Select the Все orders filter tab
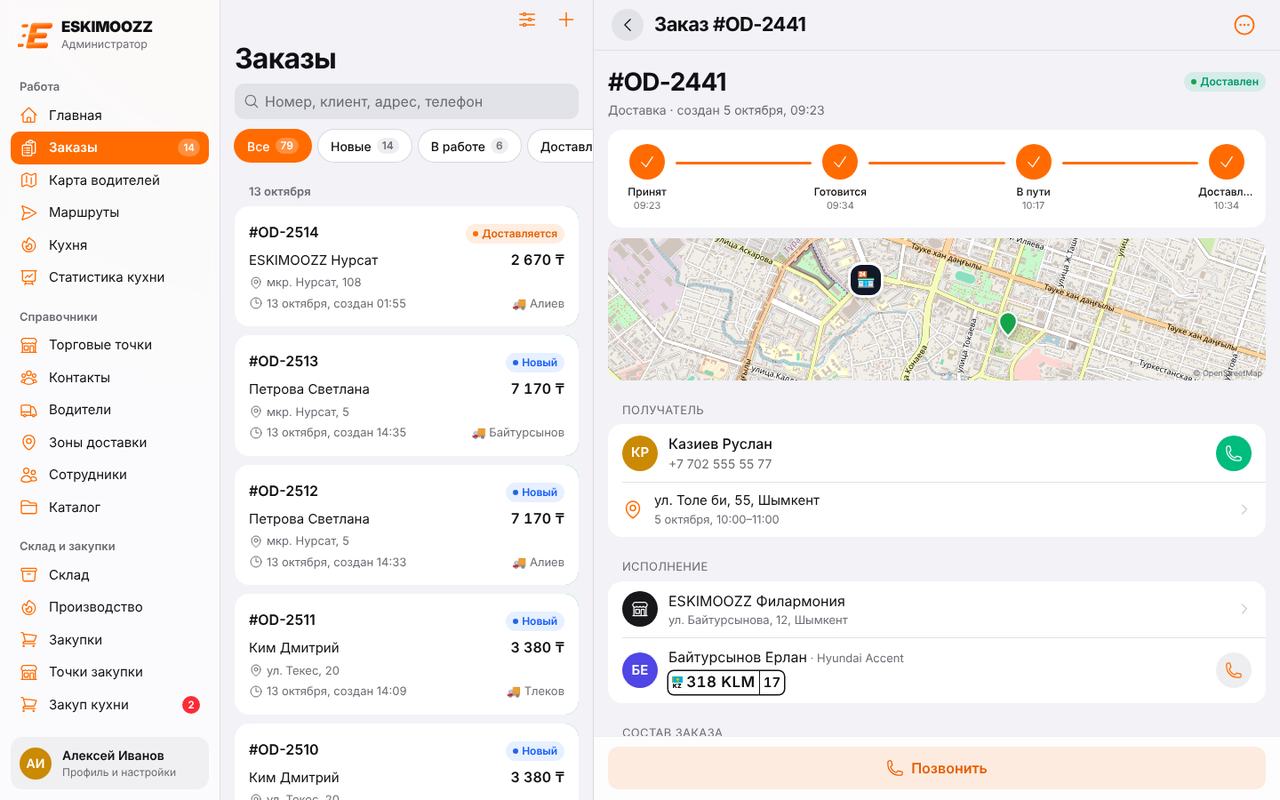The height and width of the screenshot is (800, 1280). 273,146
